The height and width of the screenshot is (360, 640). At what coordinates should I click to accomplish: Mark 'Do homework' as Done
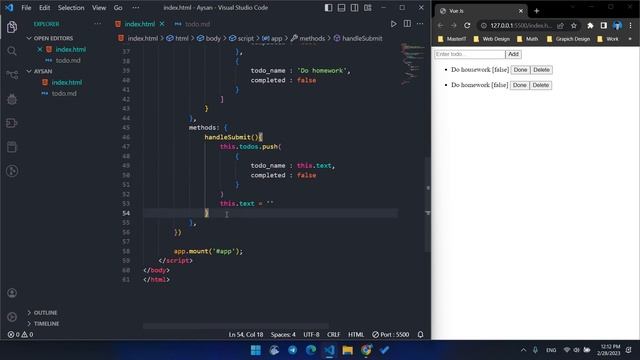click(x=519, y=85)
